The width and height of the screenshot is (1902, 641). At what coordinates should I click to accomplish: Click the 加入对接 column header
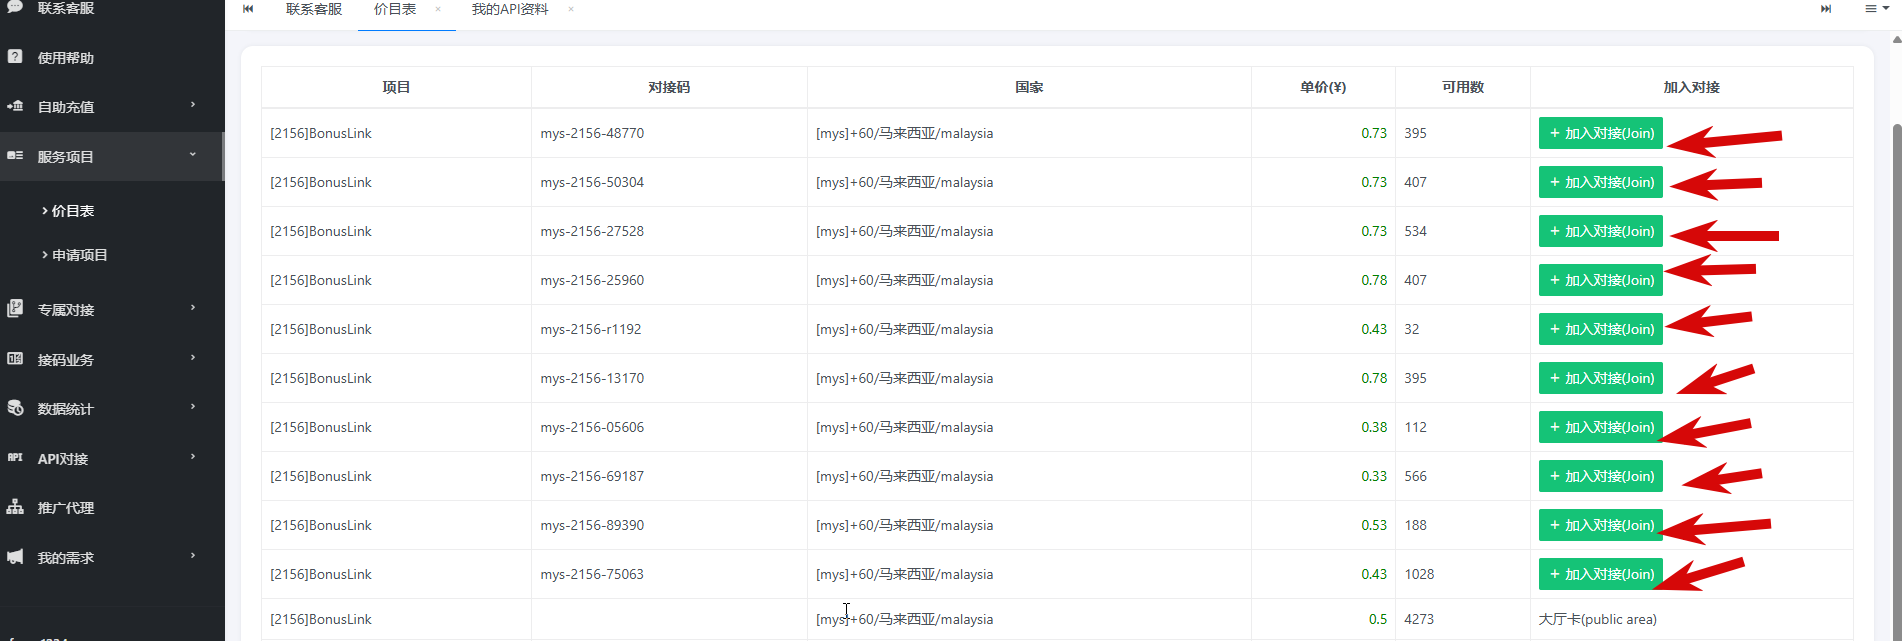click(1691, 87)
